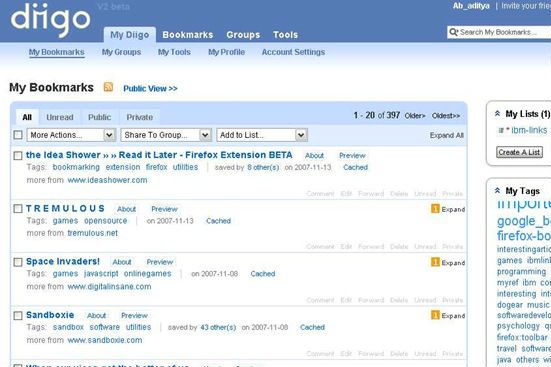Visit www.digitalinsane.com link
The width and height of the screenshot is (551, 367).
[x=109, y=286]
